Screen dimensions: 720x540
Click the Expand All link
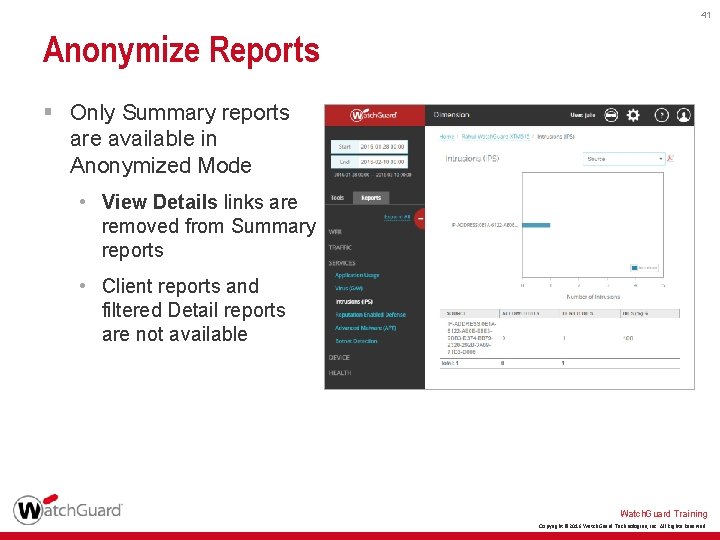(397, 217)
